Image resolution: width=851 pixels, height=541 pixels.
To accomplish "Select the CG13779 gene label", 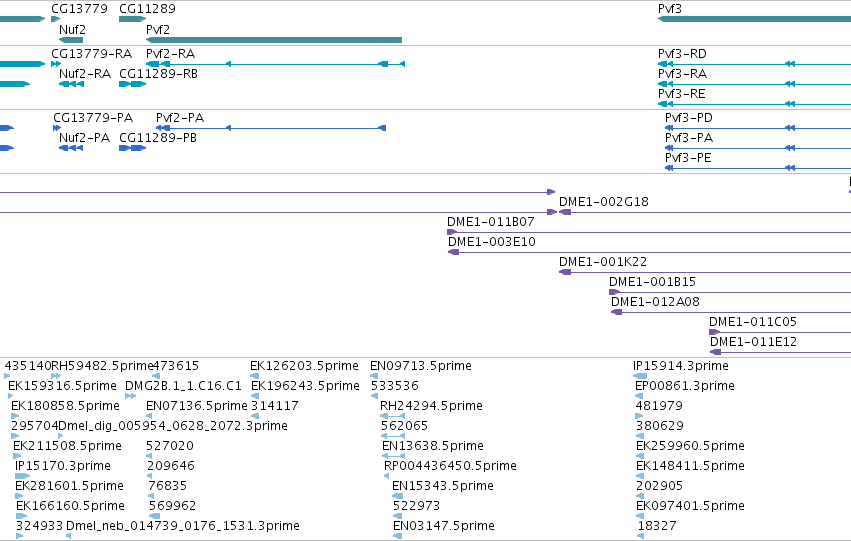I will [x=79, y=9].
